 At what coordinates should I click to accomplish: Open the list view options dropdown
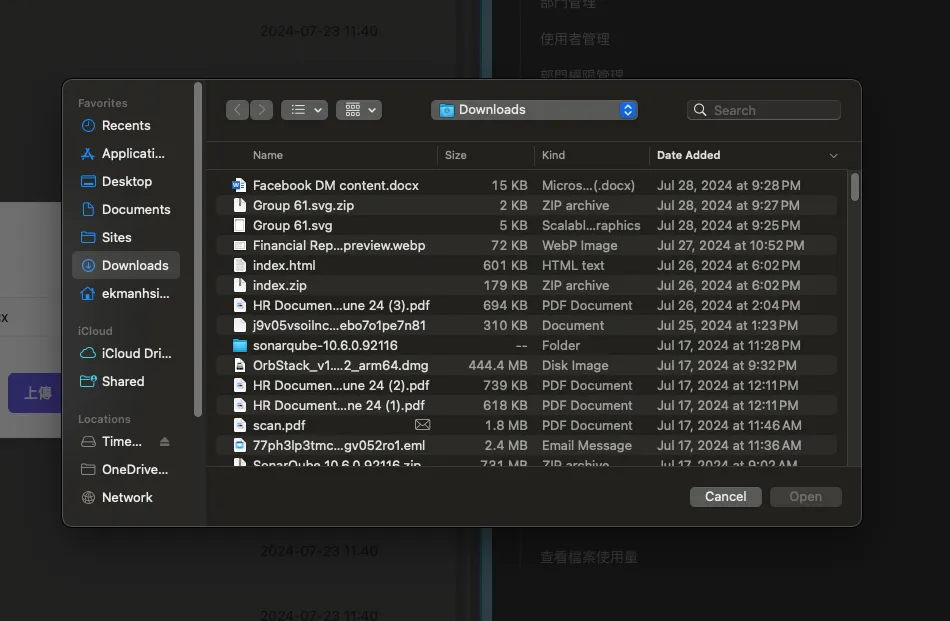[304, 110]
